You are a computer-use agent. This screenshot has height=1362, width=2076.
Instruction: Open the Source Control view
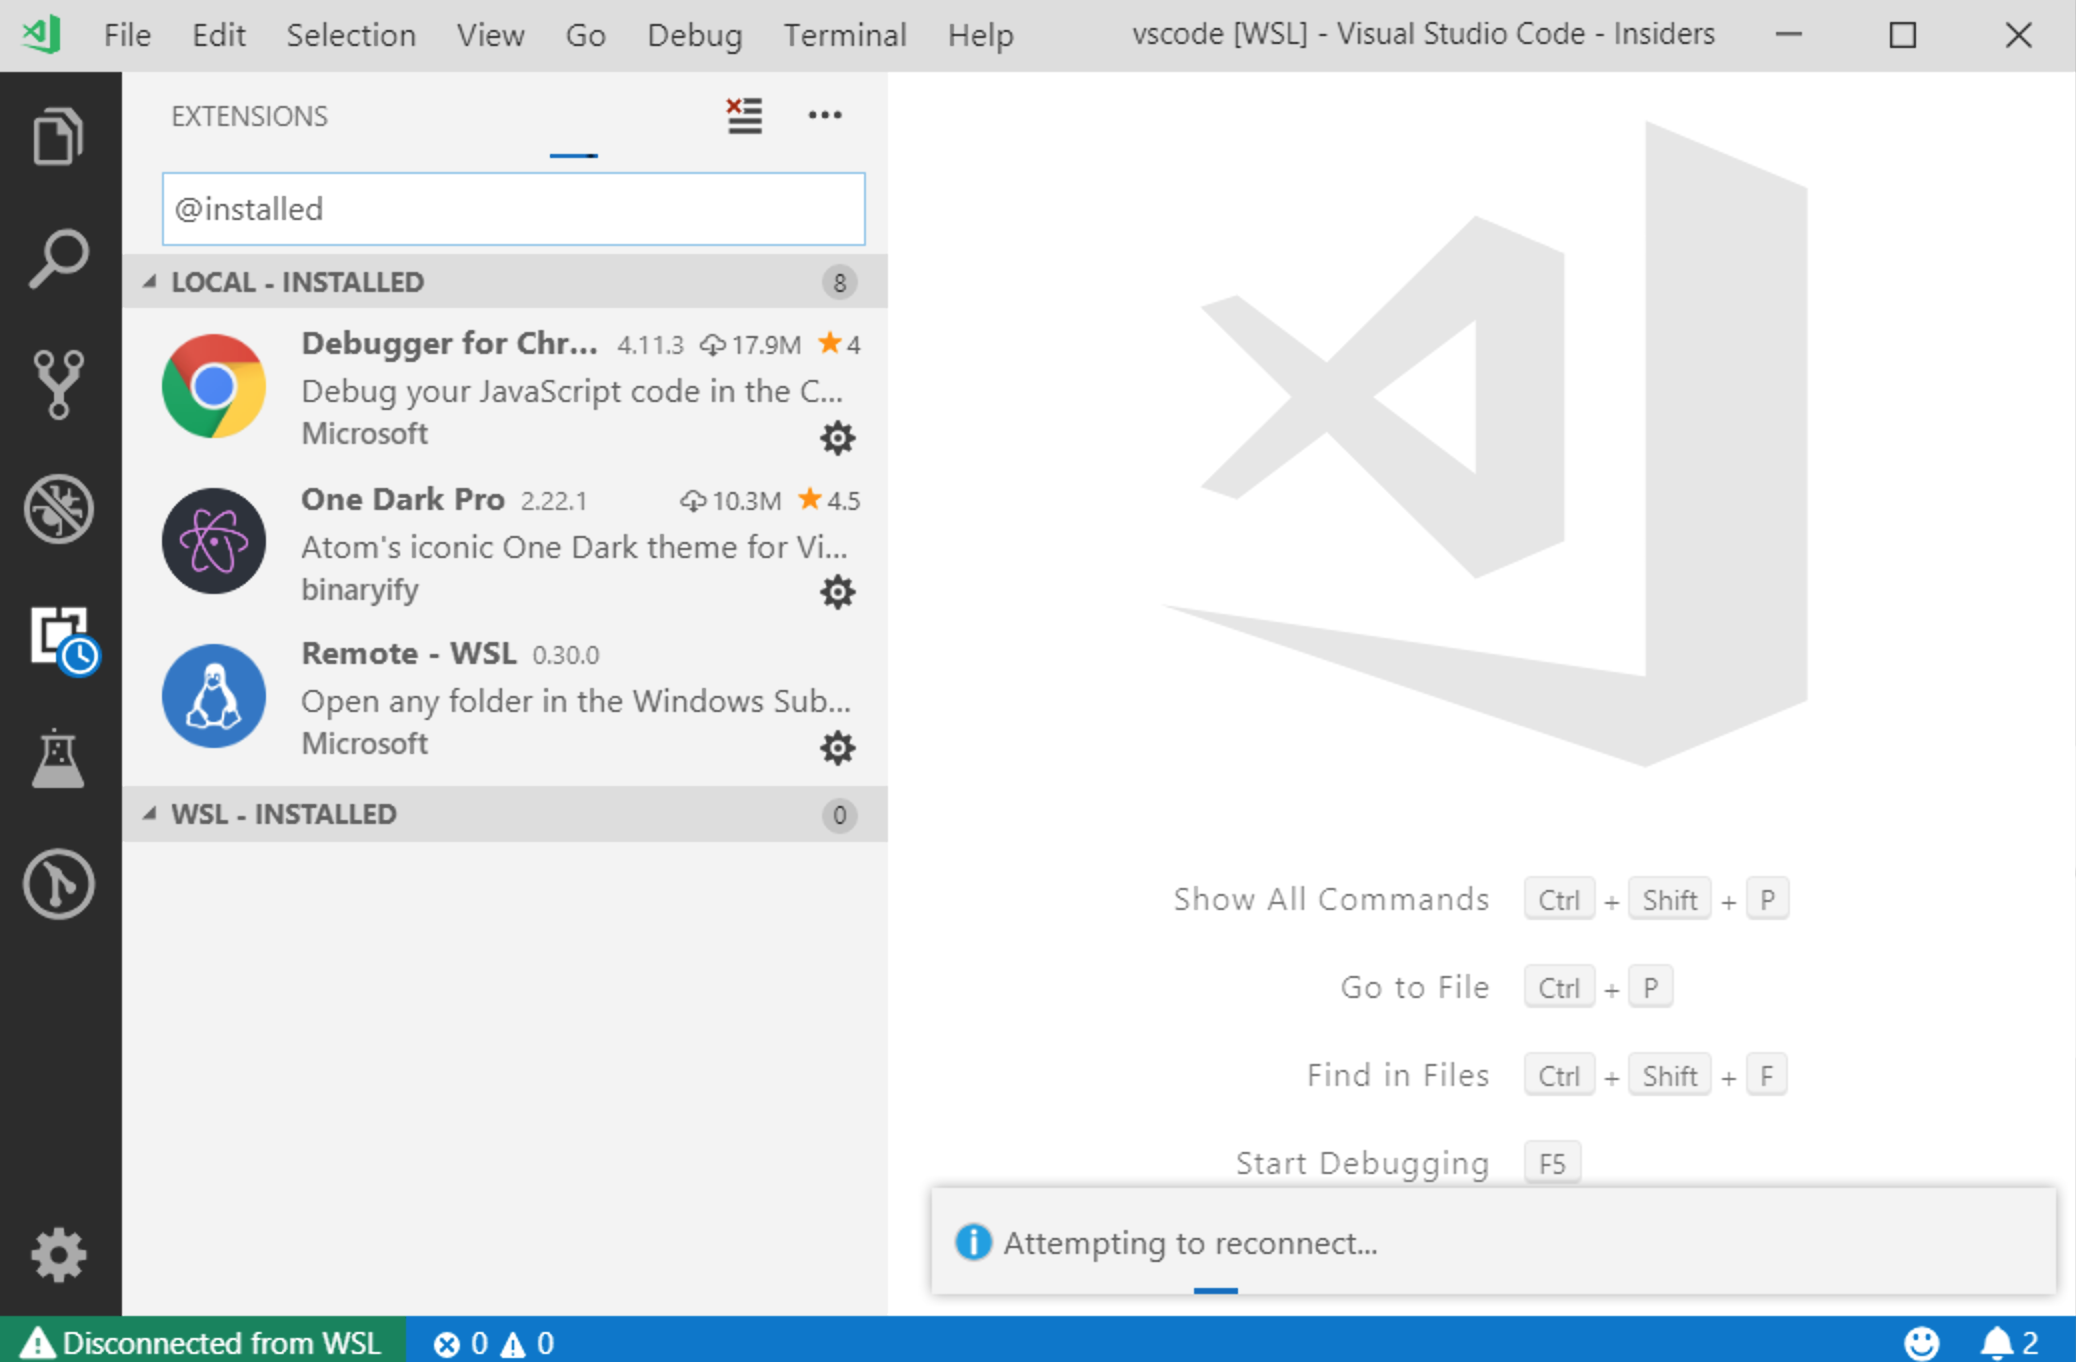click(x=58, y=383)
